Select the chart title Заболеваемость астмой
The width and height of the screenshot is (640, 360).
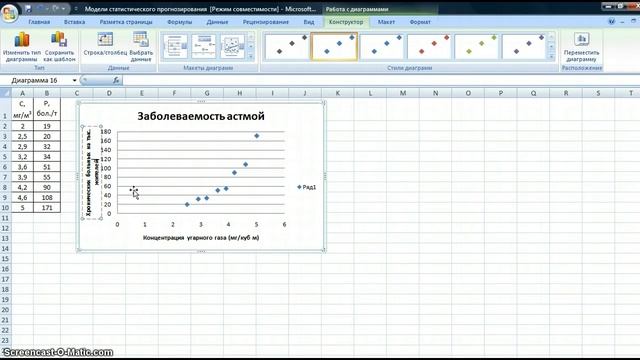pos(201,116)
